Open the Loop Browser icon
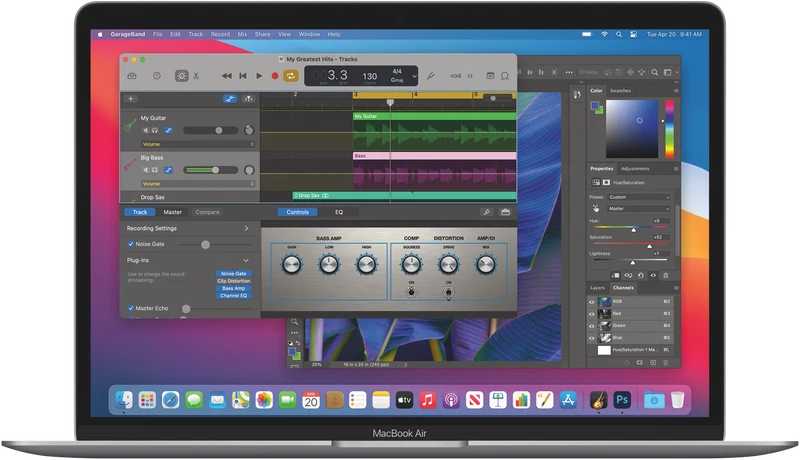The image size is (800, 460). (x=505, y=76)
